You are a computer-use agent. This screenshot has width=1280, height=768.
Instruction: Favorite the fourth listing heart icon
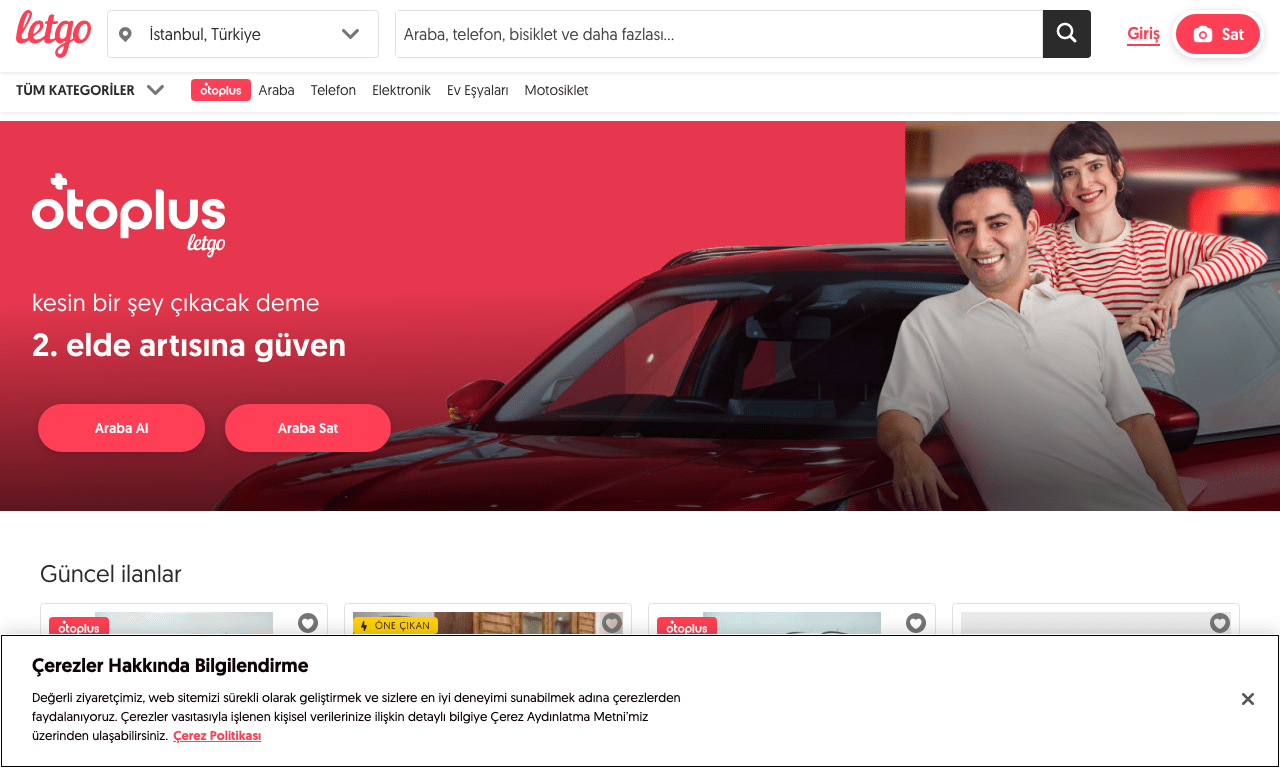click(1220, 623)
